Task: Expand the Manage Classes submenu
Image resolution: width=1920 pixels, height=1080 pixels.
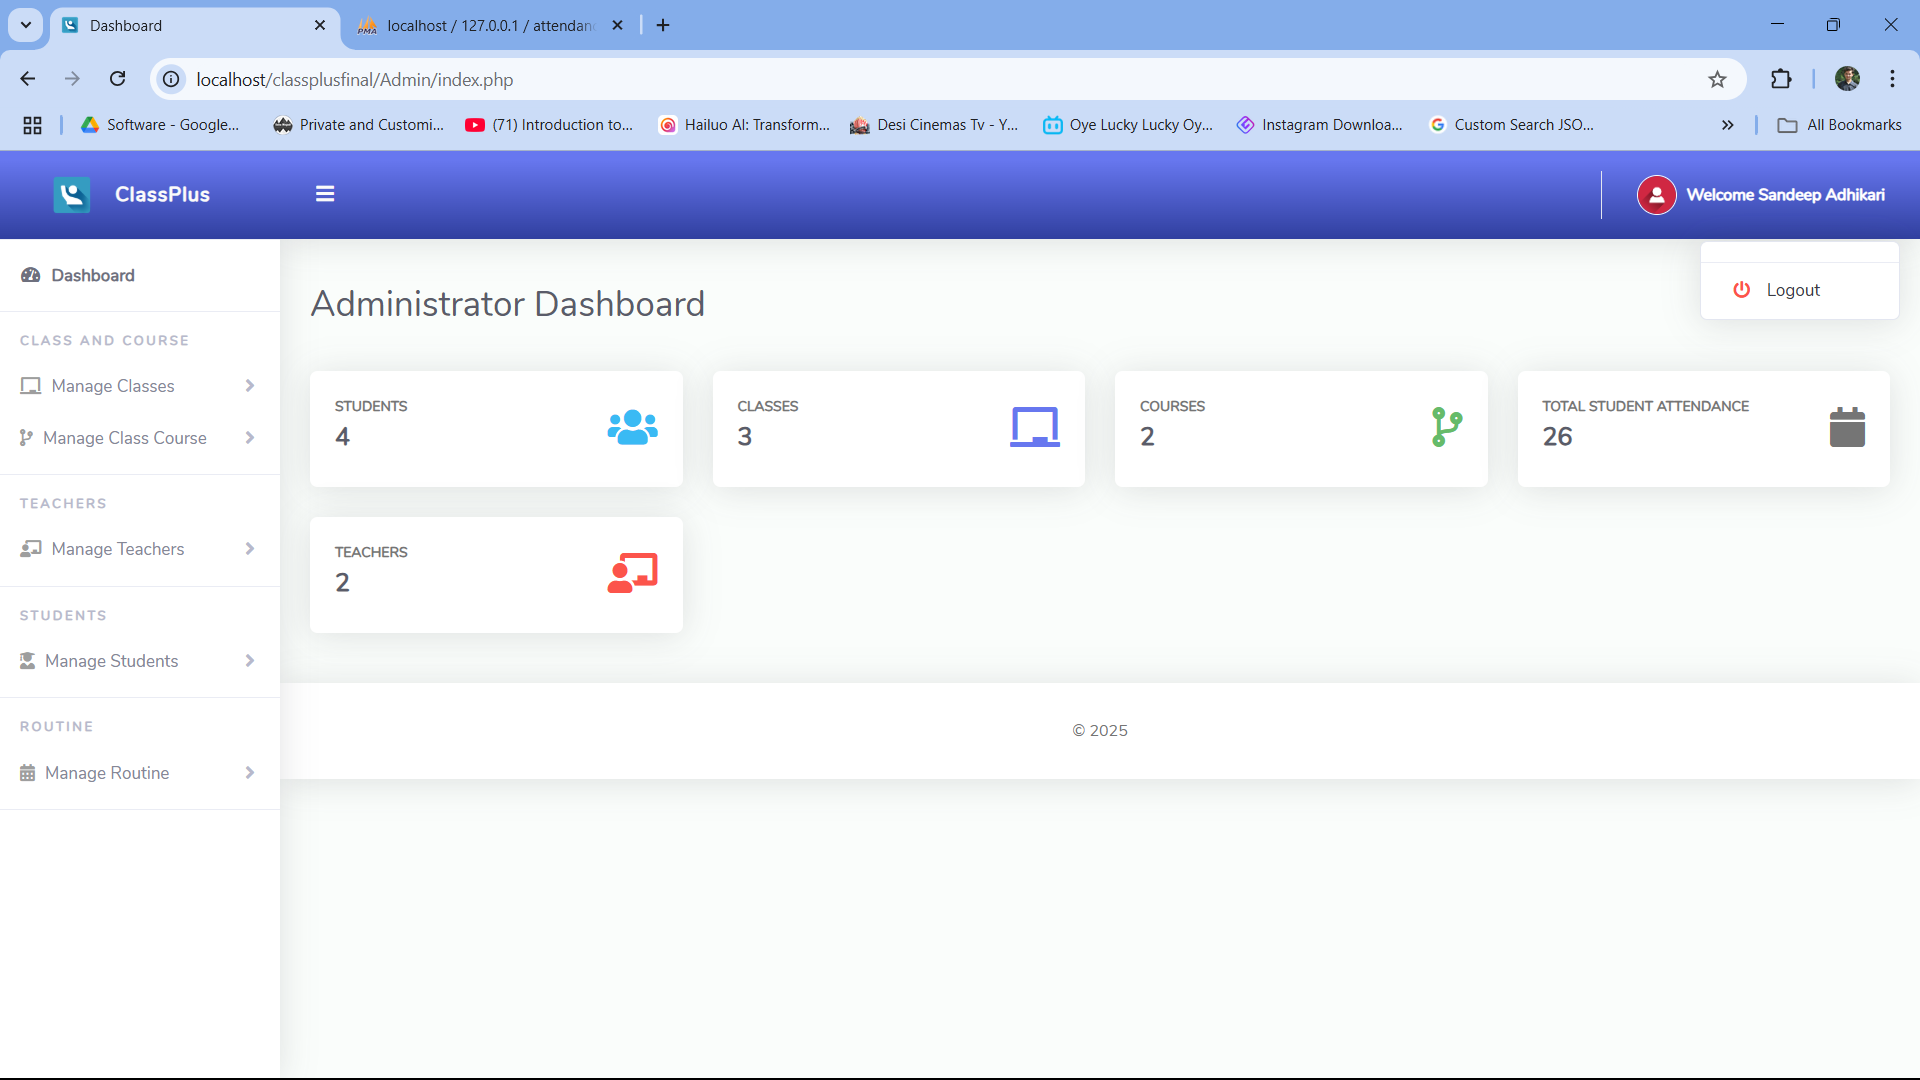Action: 249,385
